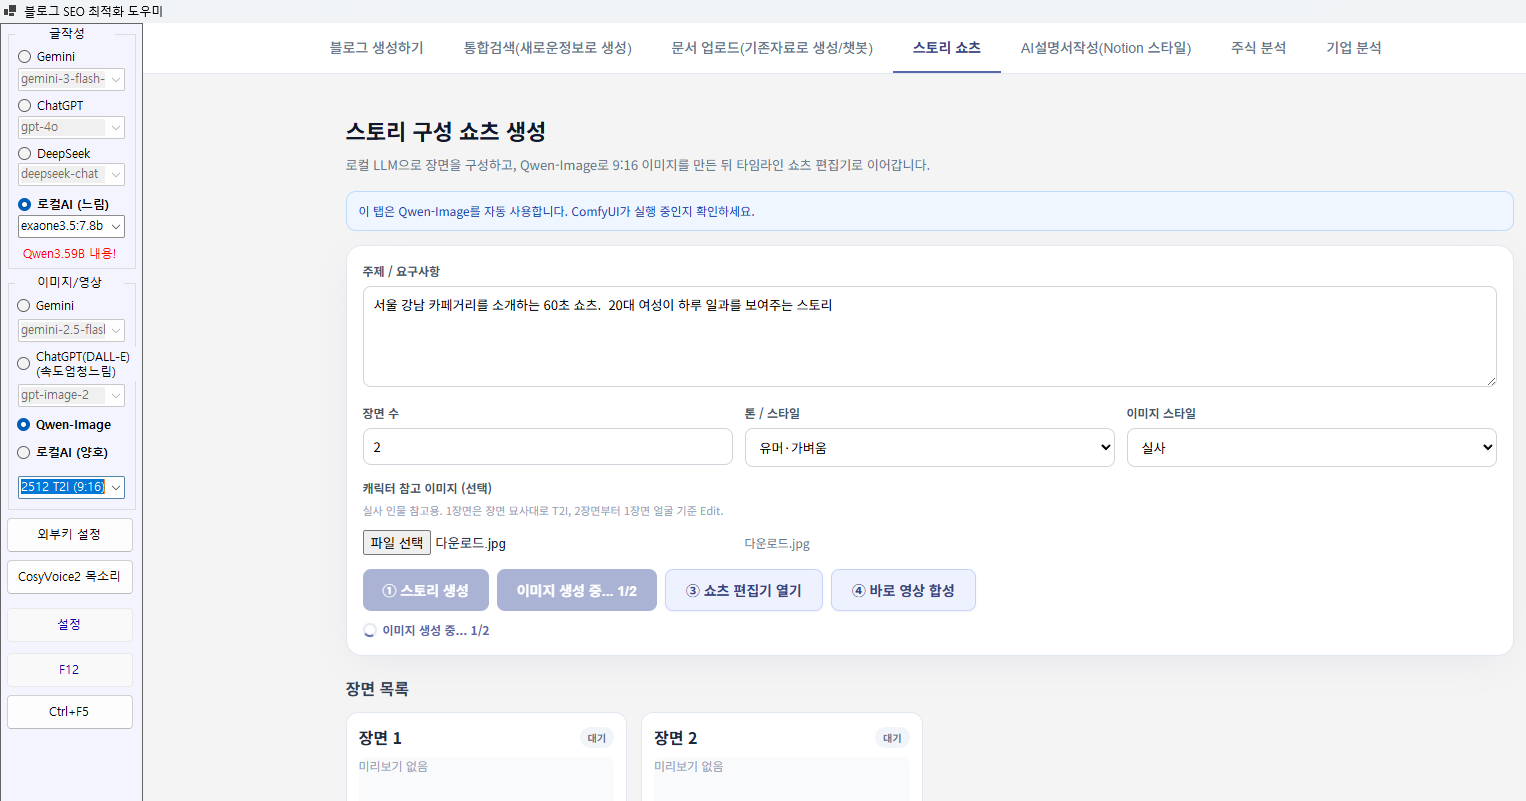Open the gemini-3-flash model dropdown
Image resolution: width=1526 pixels, height=801 pixels.
pyautogui.click(x=71, y=79)
